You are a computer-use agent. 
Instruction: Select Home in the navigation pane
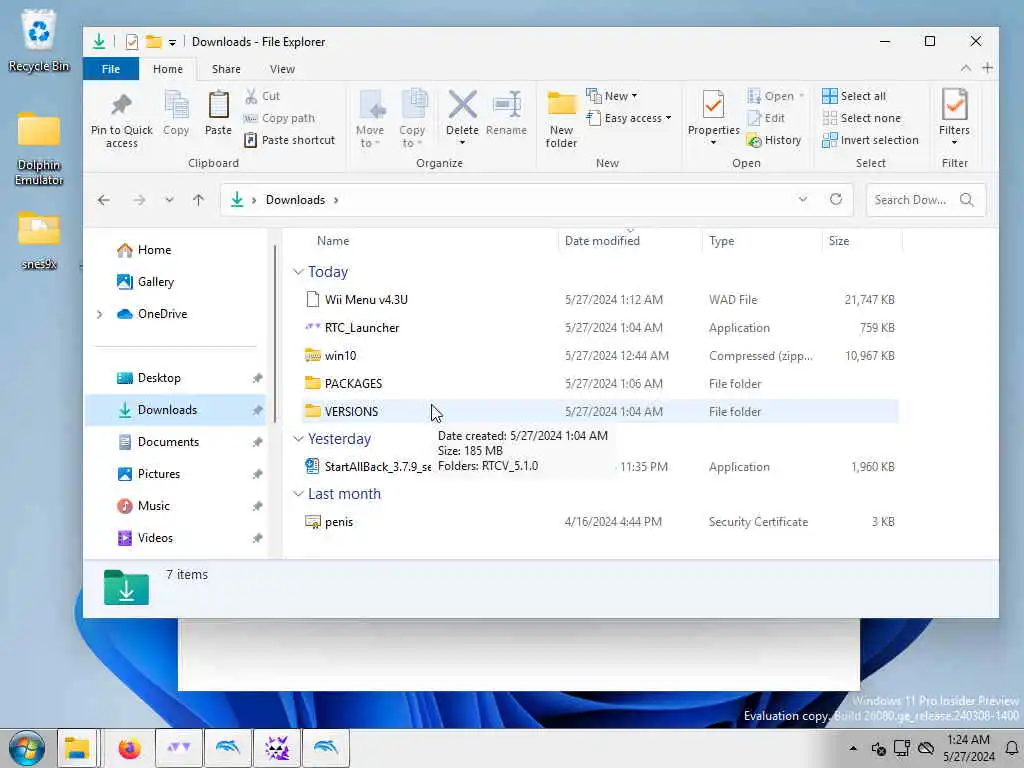coord(154,250)
